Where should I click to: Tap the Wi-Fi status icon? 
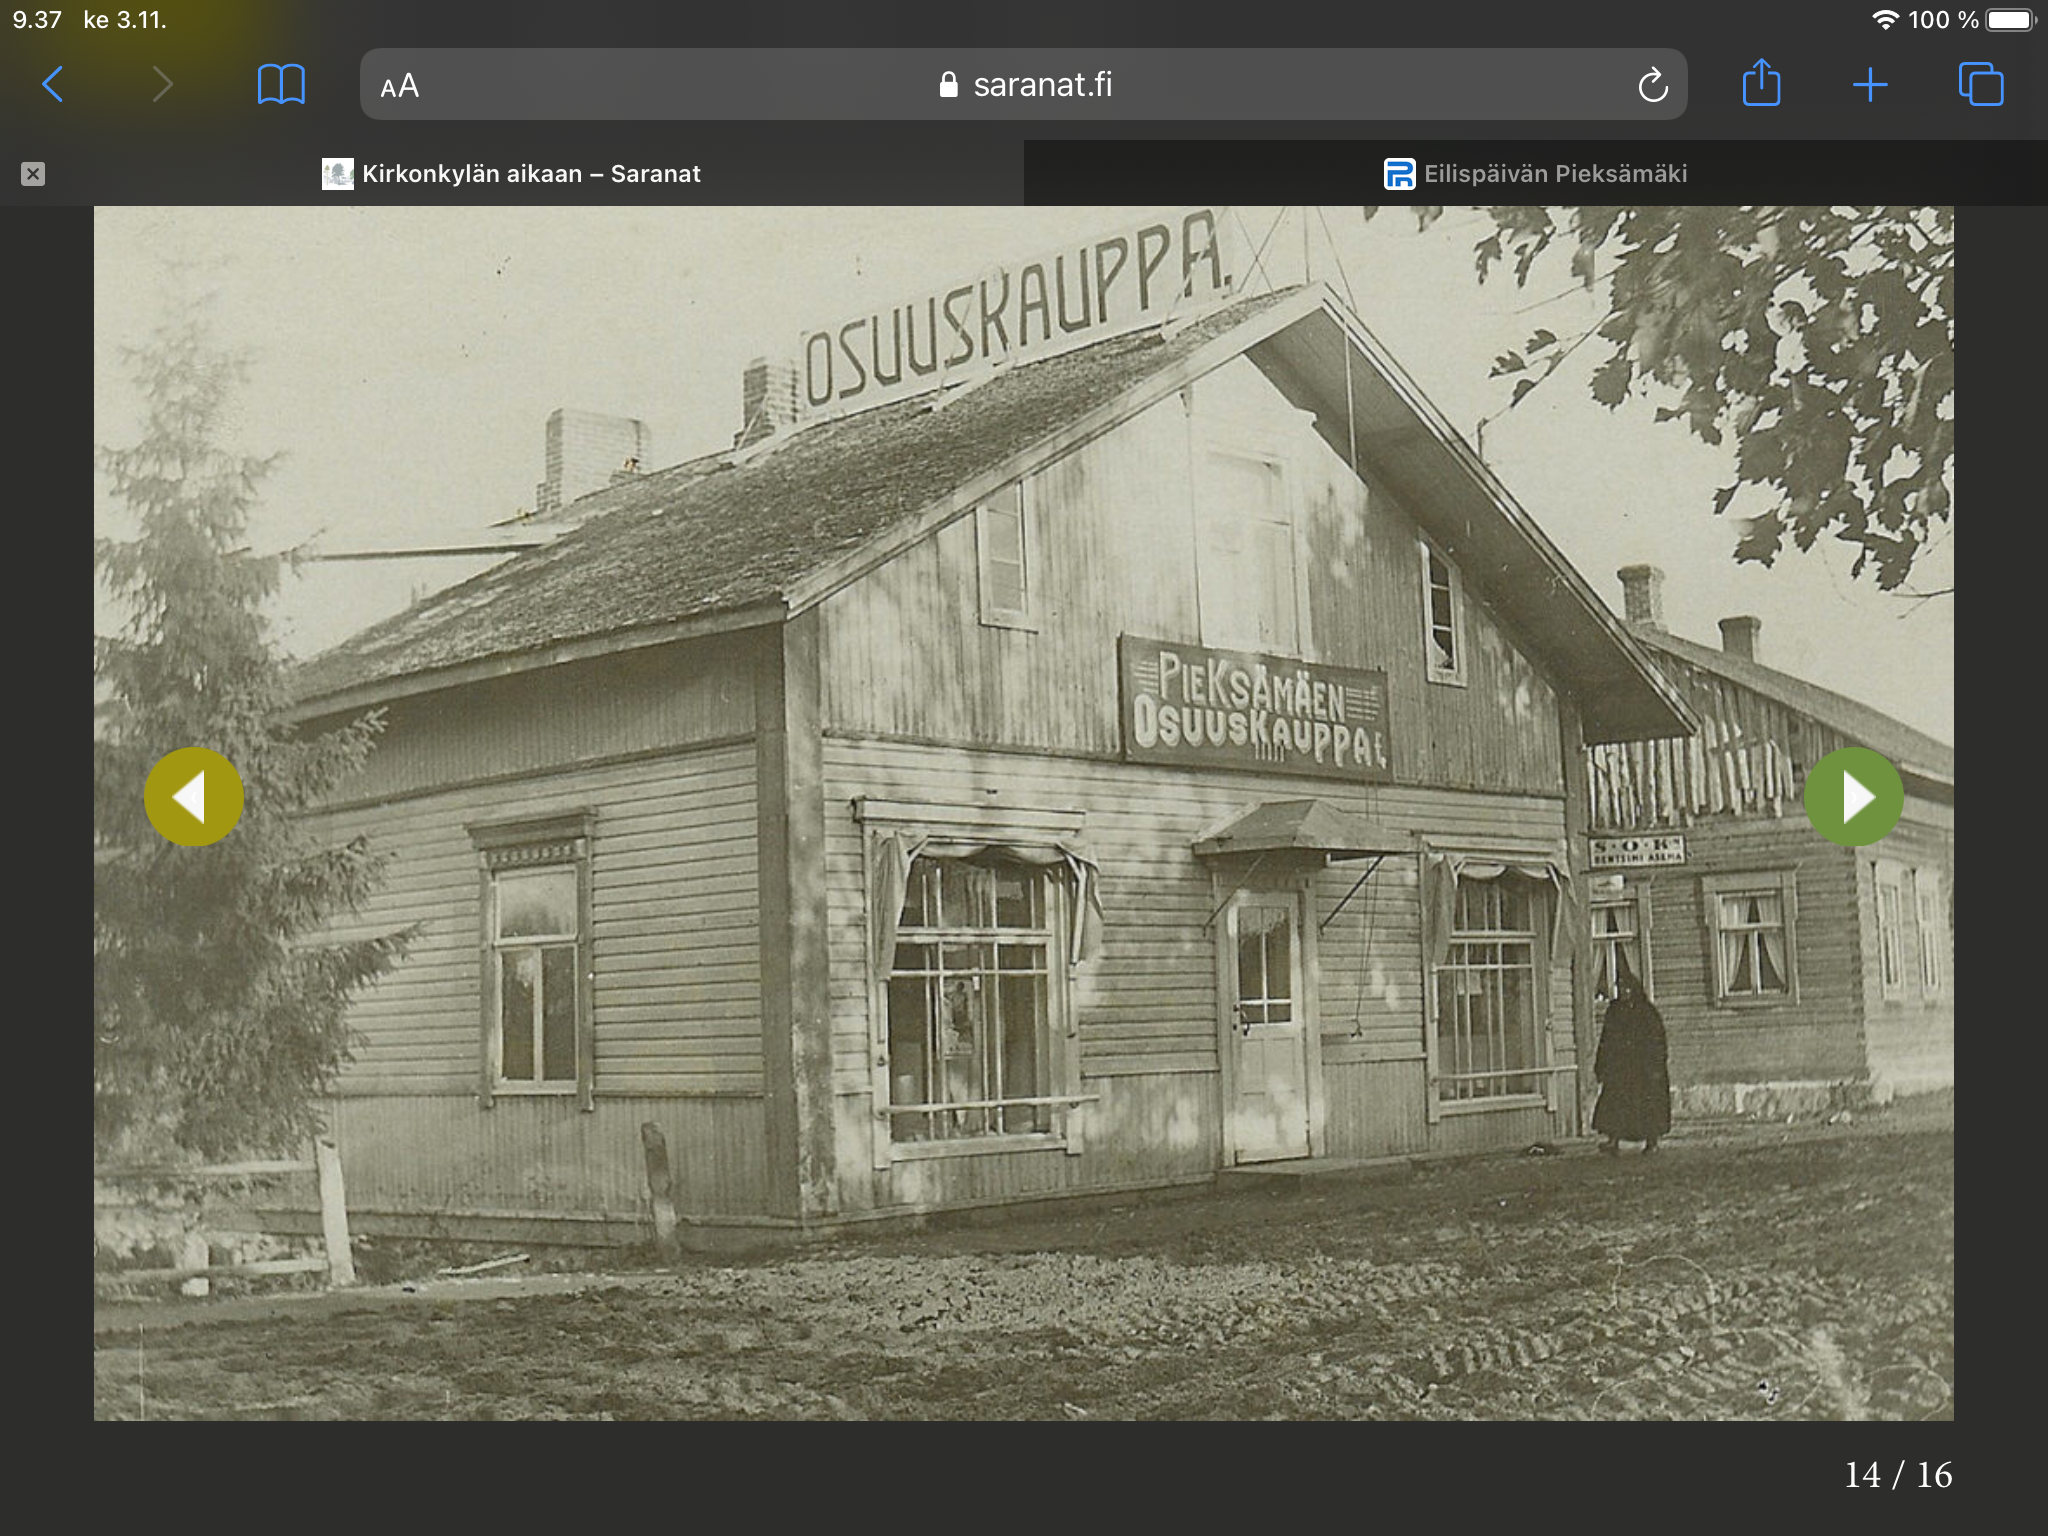point(1884,20)
